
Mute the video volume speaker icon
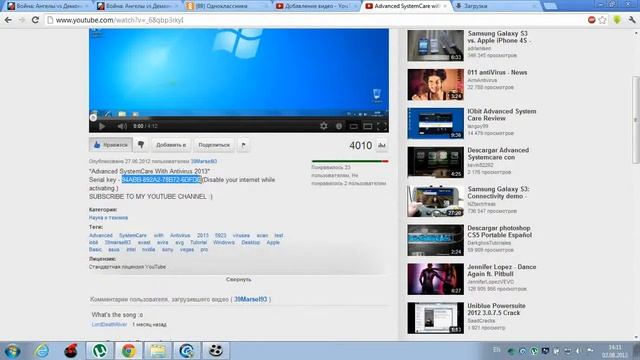(122, 127)
